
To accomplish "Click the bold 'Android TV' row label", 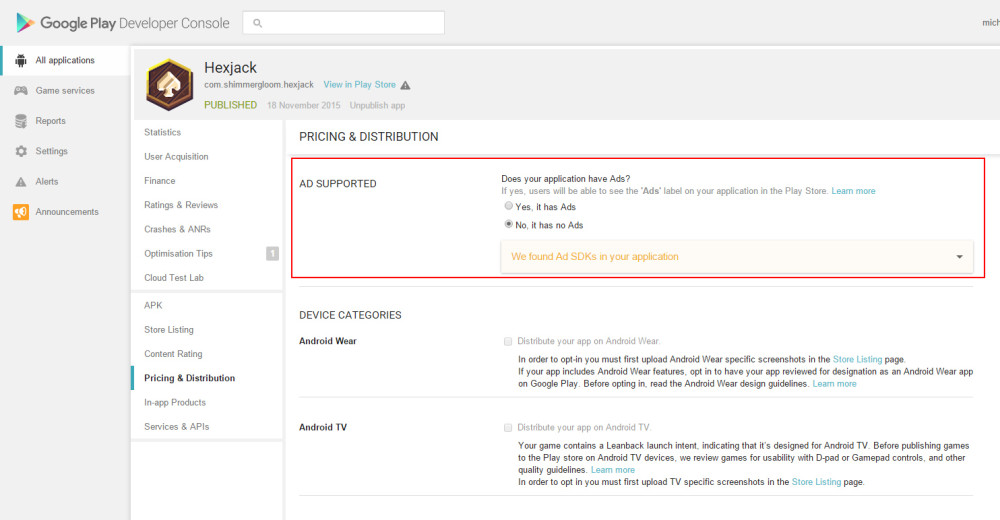I will 323,427.
